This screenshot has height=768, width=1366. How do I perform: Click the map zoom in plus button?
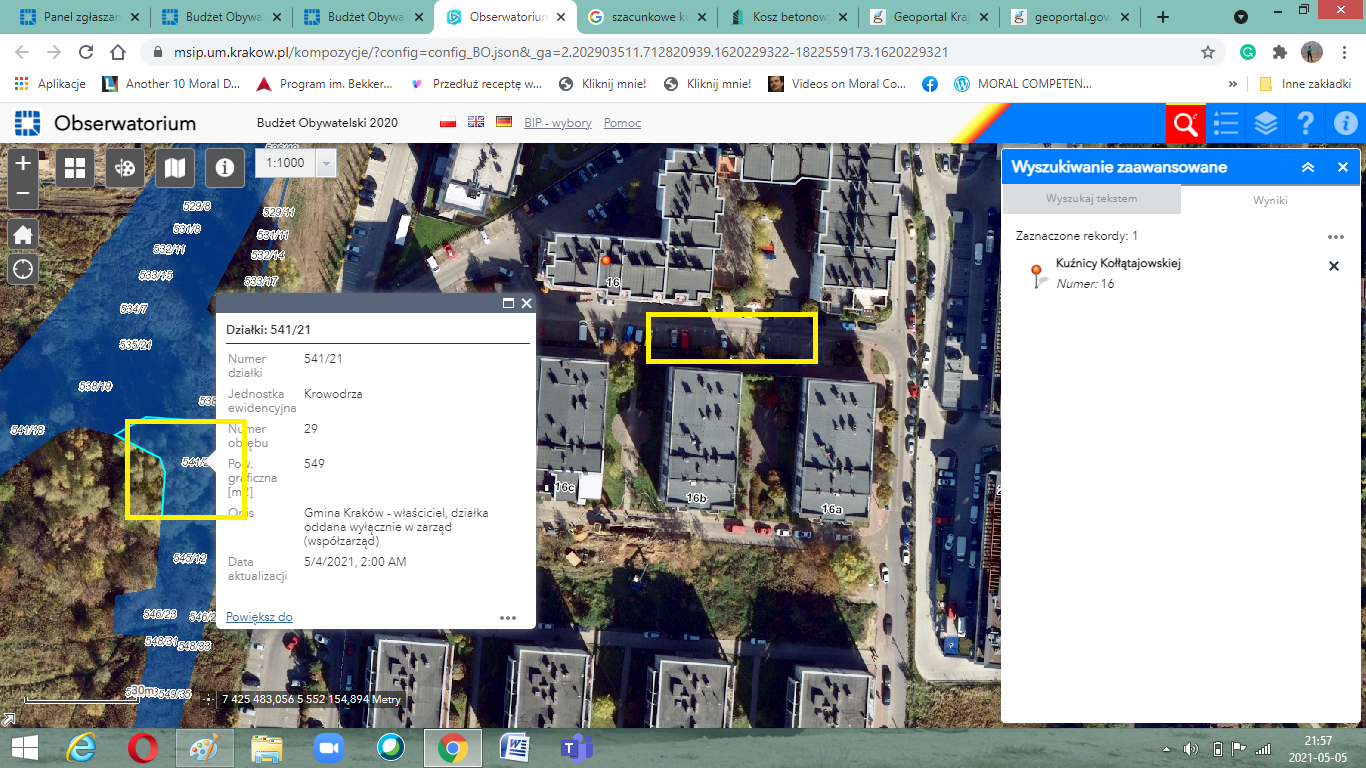[23, 163]
